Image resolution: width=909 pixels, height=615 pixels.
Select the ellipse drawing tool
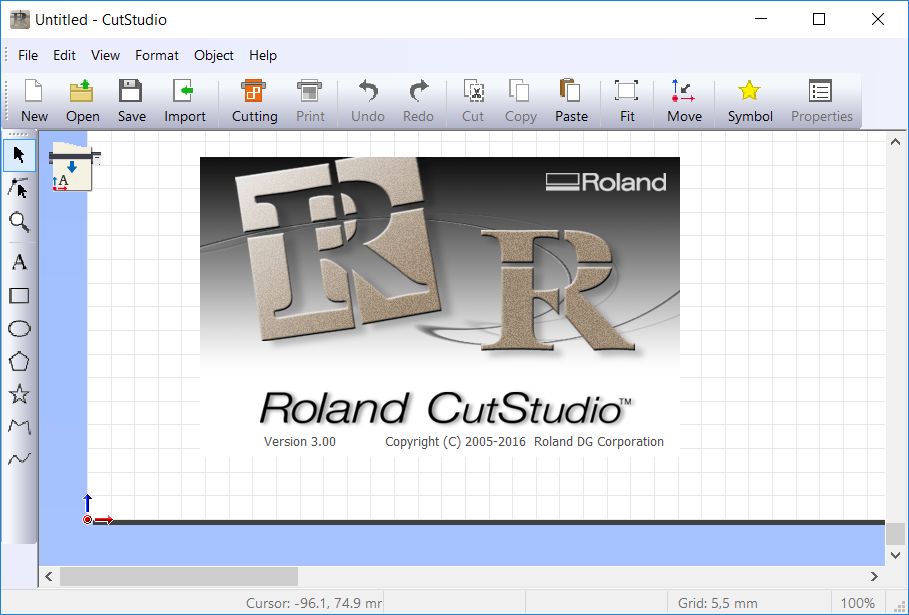pos(19,329)
